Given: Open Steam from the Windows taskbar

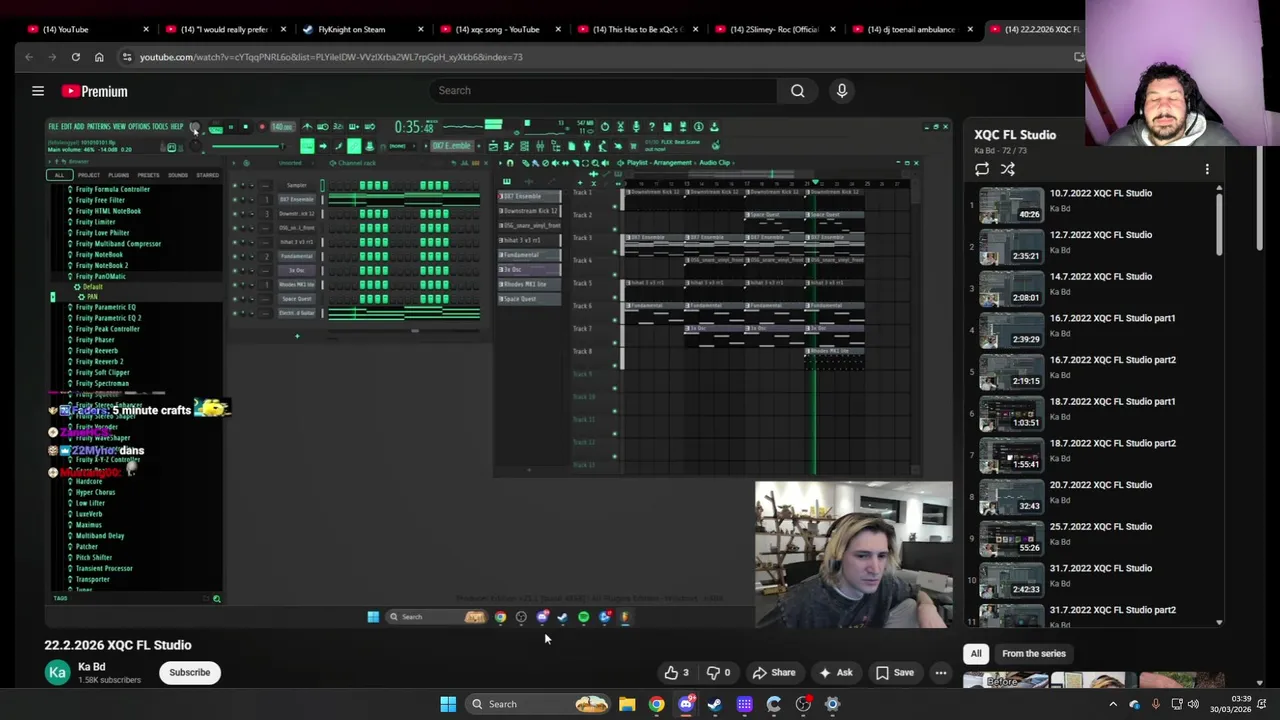Looking at the screenshot, I should tap(715, 704).
